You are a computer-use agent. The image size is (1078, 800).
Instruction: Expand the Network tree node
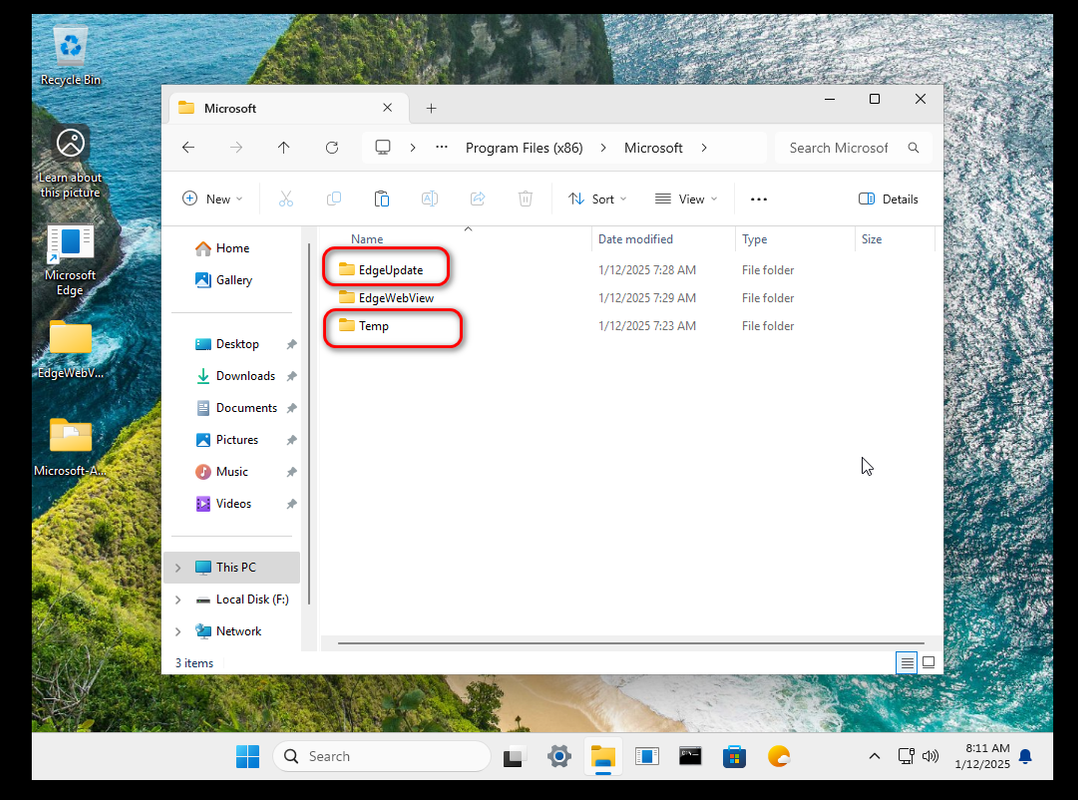point(178,632)
